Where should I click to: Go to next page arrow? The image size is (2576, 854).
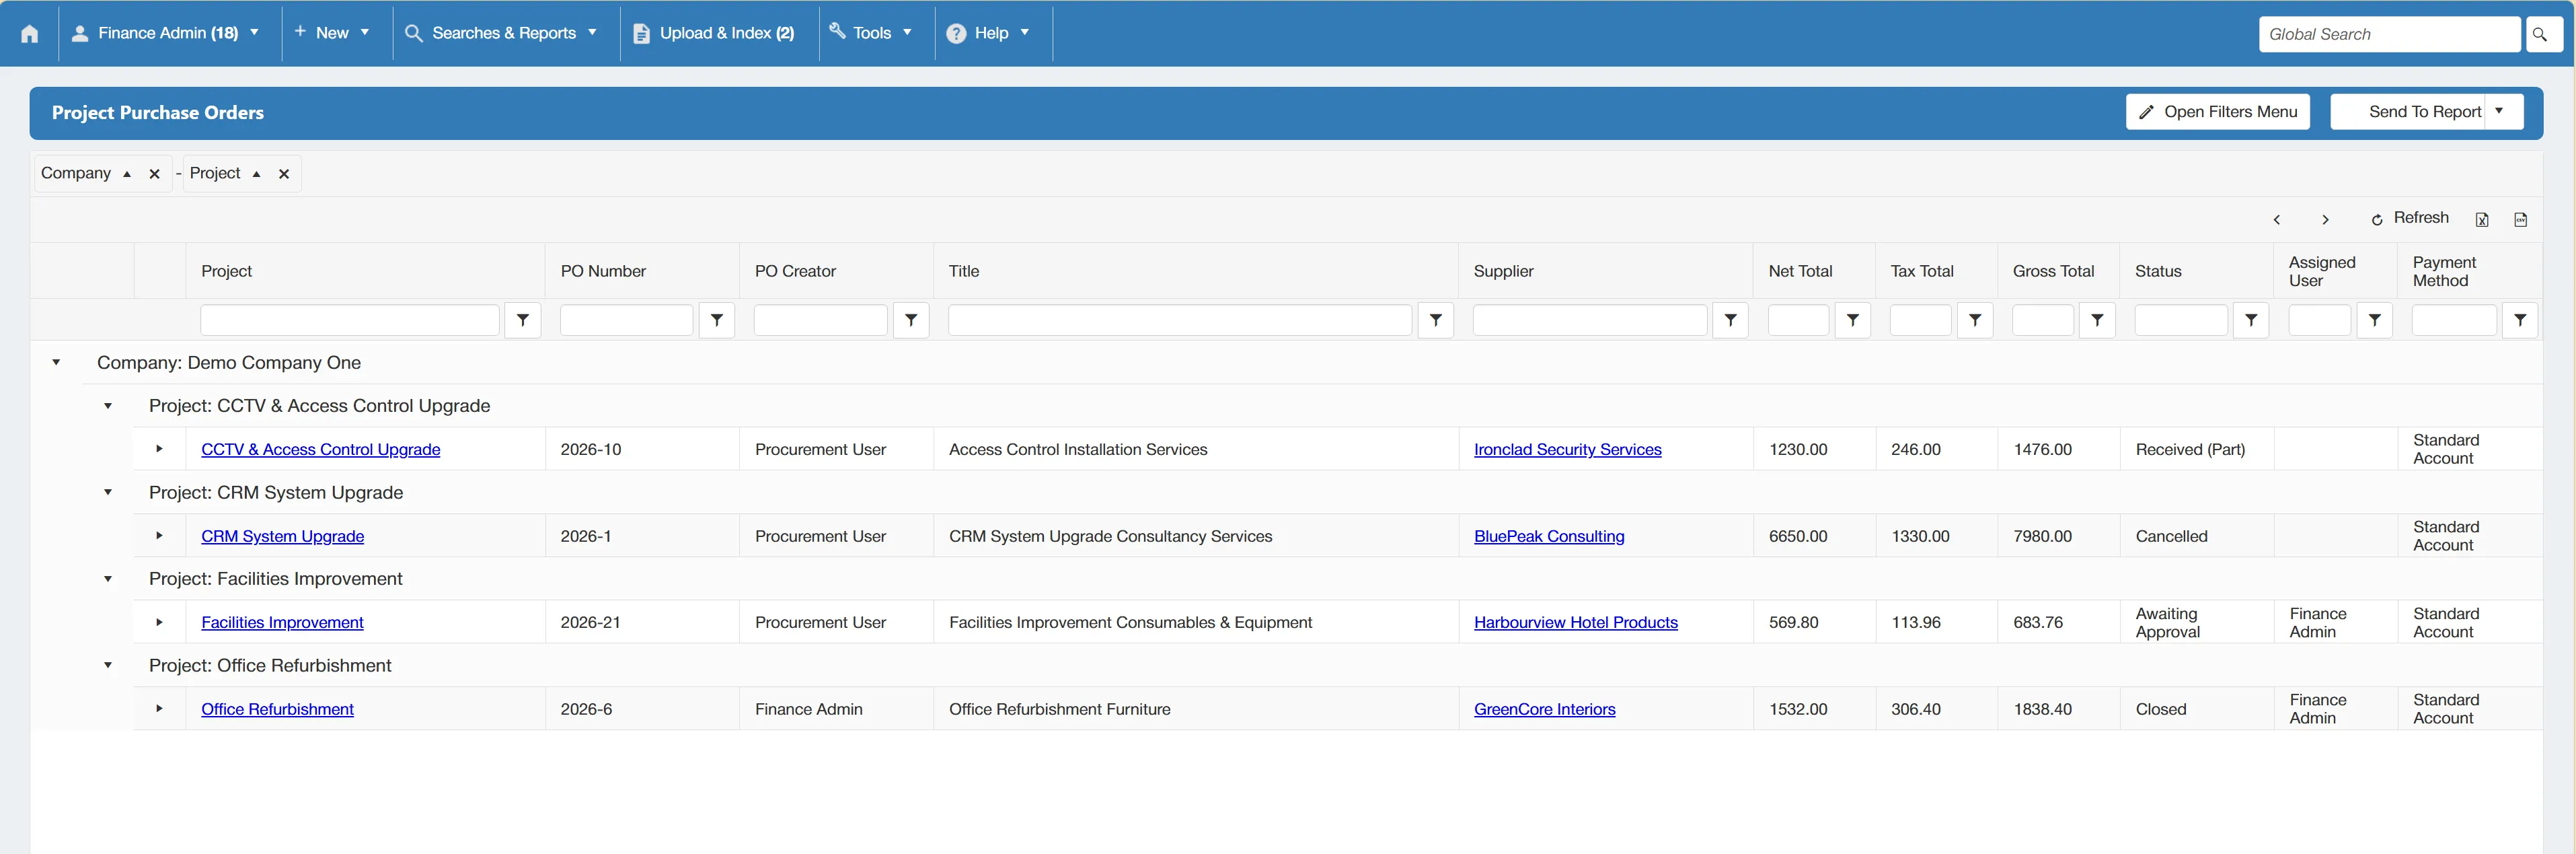tap(2325, 220)
